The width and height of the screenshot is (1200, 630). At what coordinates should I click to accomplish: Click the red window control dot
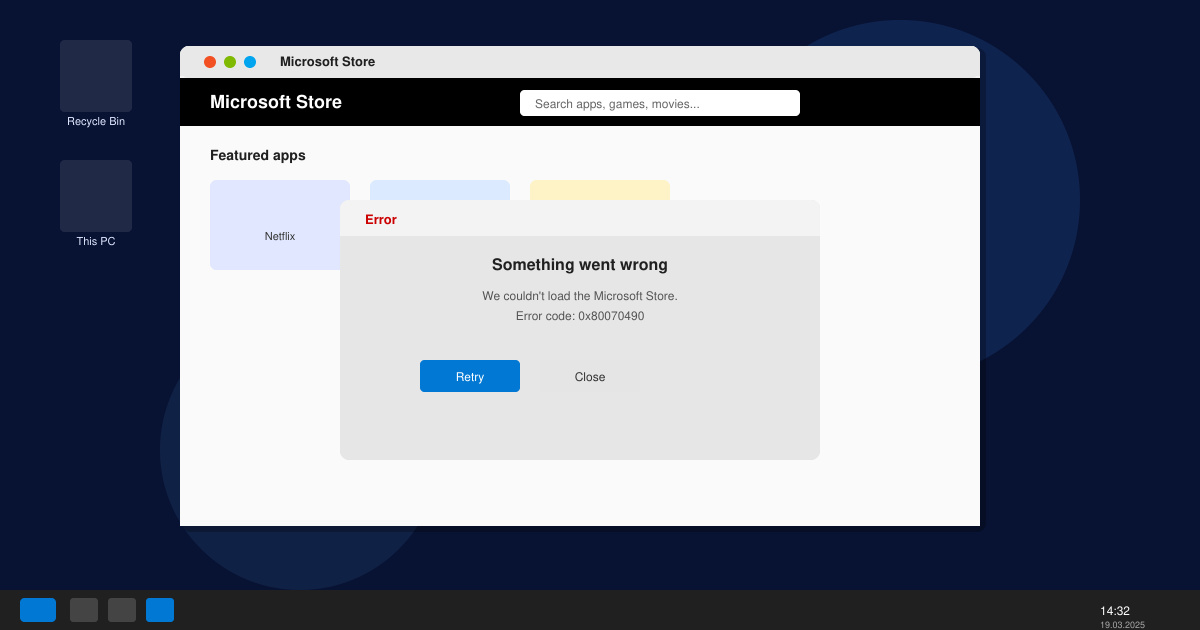pyautogui.click(x=210, y=62)
